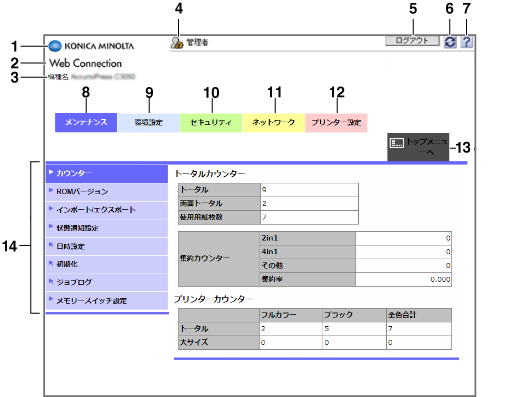The image size is (517, 397).
Task: Open the yellow ネットワーク tab
Action: [274, 122]
